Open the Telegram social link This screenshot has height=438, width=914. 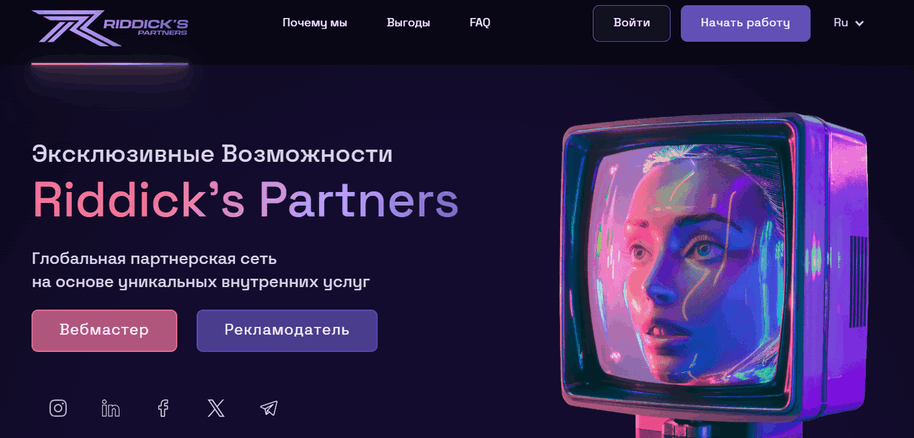[x=269, y=408]
